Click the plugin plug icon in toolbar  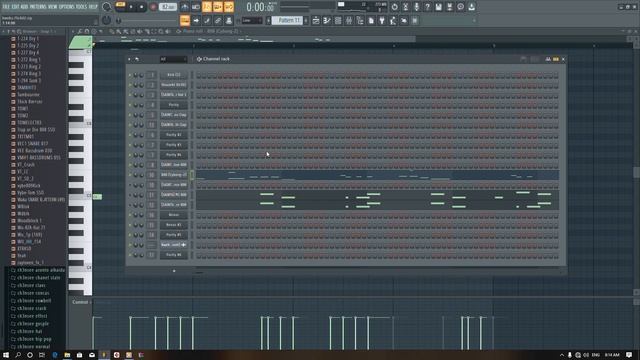[382, 20]
